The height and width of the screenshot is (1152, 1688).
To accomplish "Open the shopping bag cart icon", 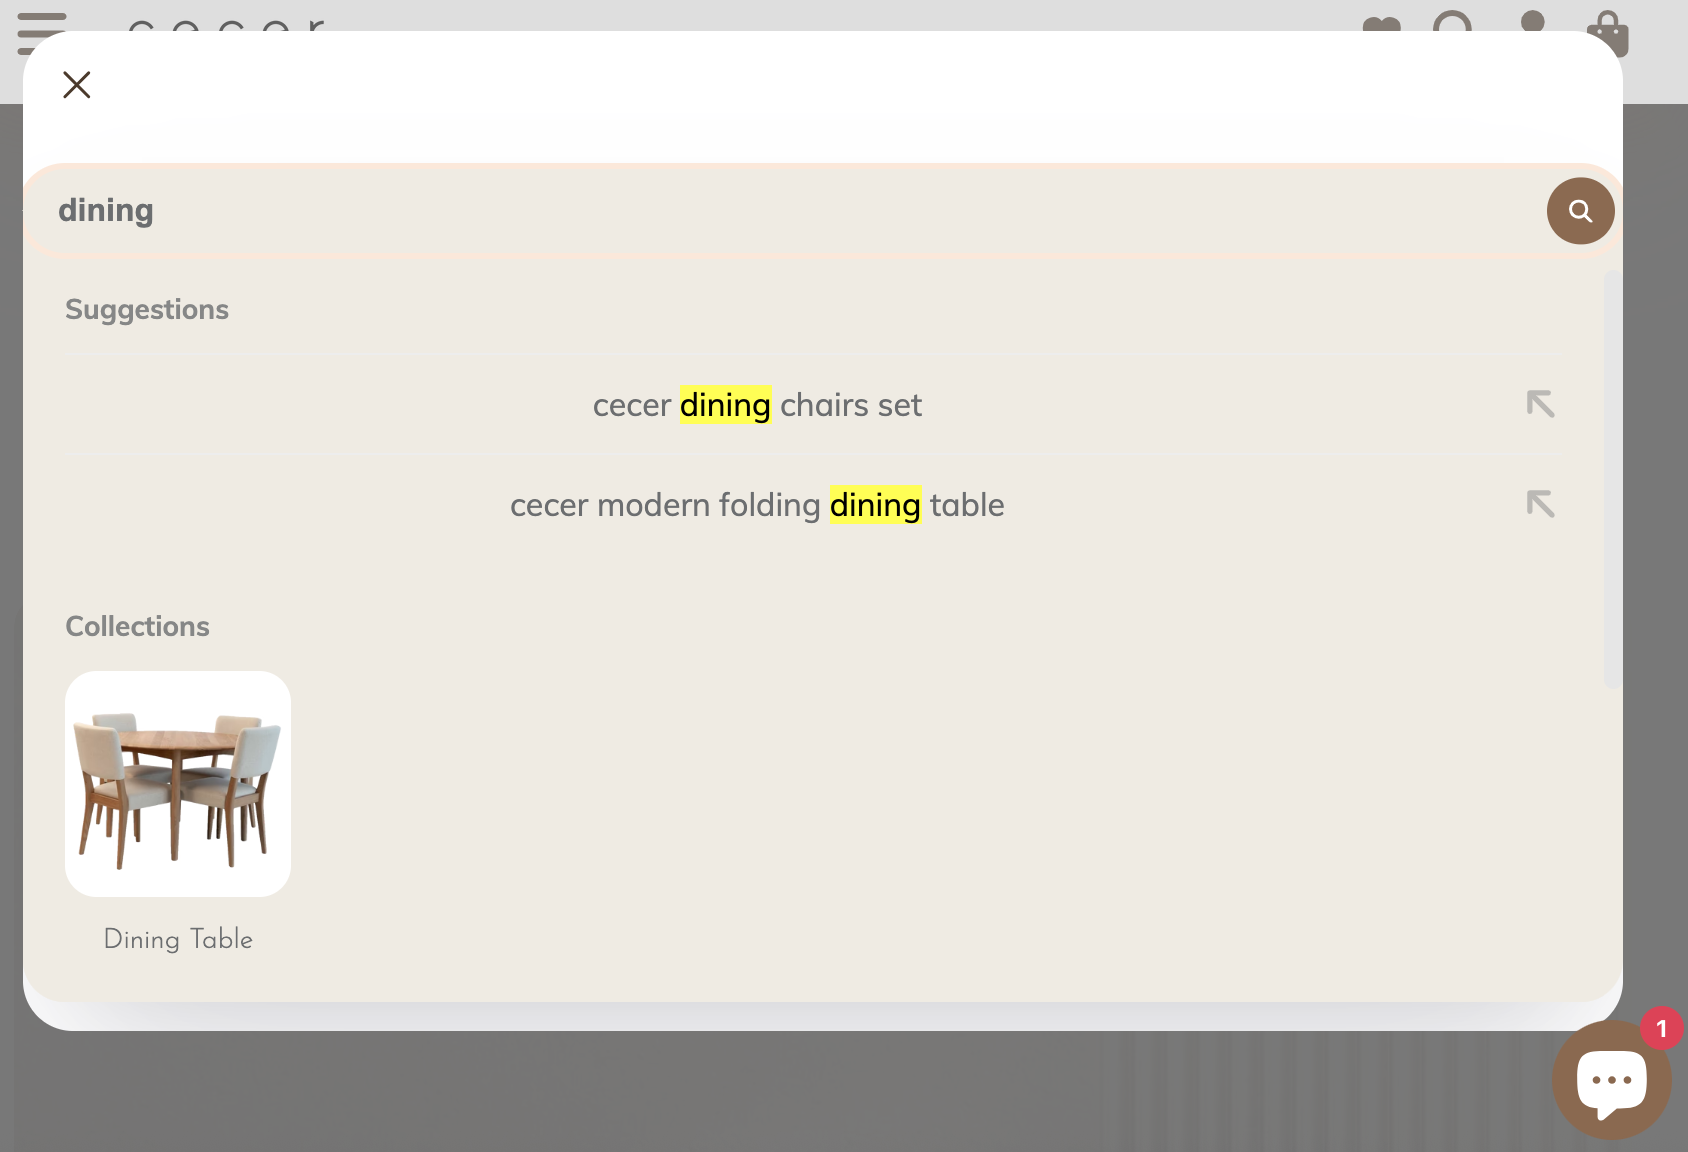I will point(1607,33).
